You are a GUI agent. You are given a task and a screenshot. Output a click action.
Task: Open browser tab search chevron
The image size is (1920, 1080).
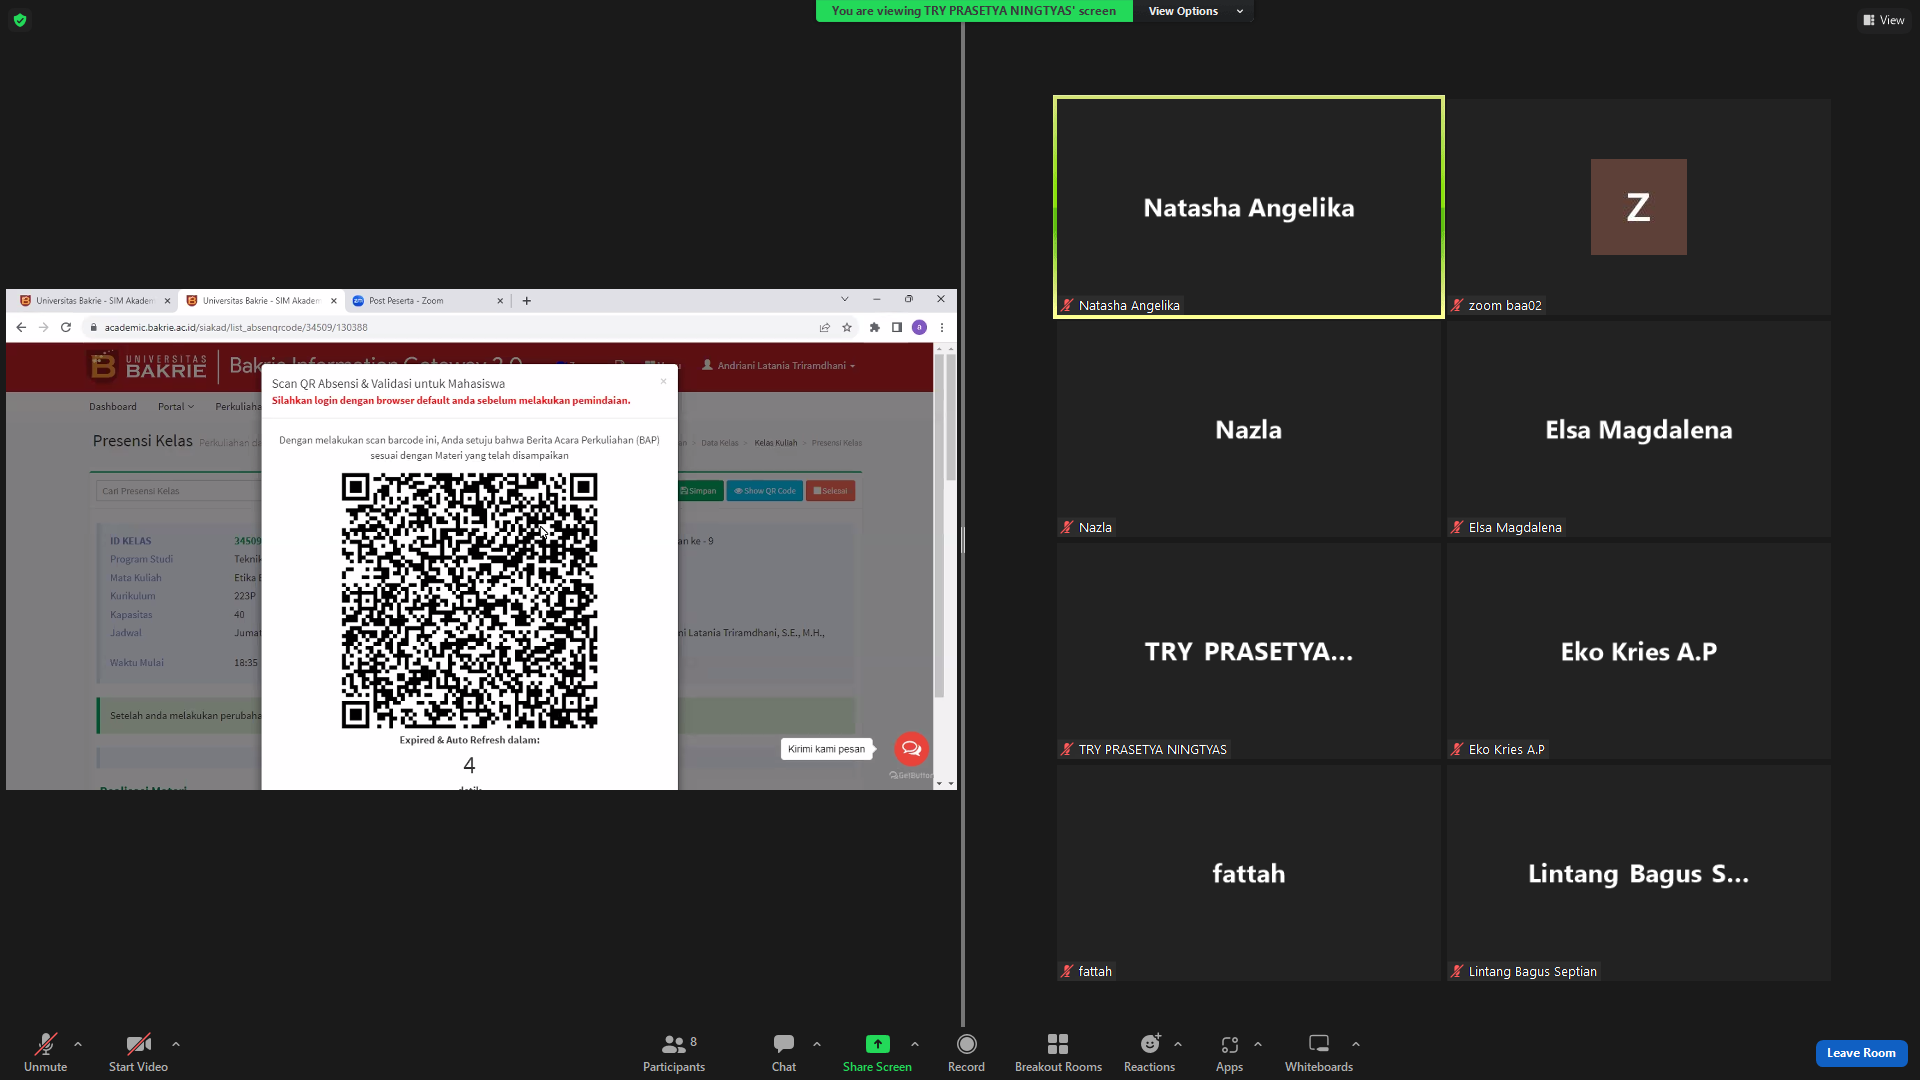pos(845,299)
